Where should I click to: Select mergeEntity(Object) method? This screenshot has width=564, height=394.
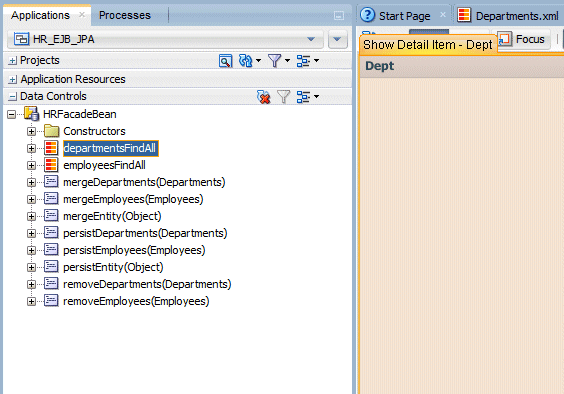point(112,216)
